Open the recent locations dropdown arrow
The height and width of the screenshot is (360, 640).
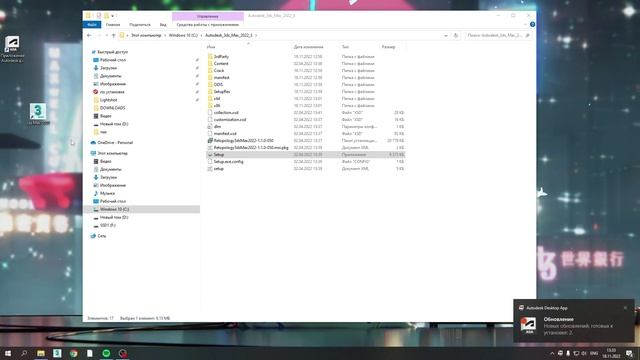[x=107, y=36]
